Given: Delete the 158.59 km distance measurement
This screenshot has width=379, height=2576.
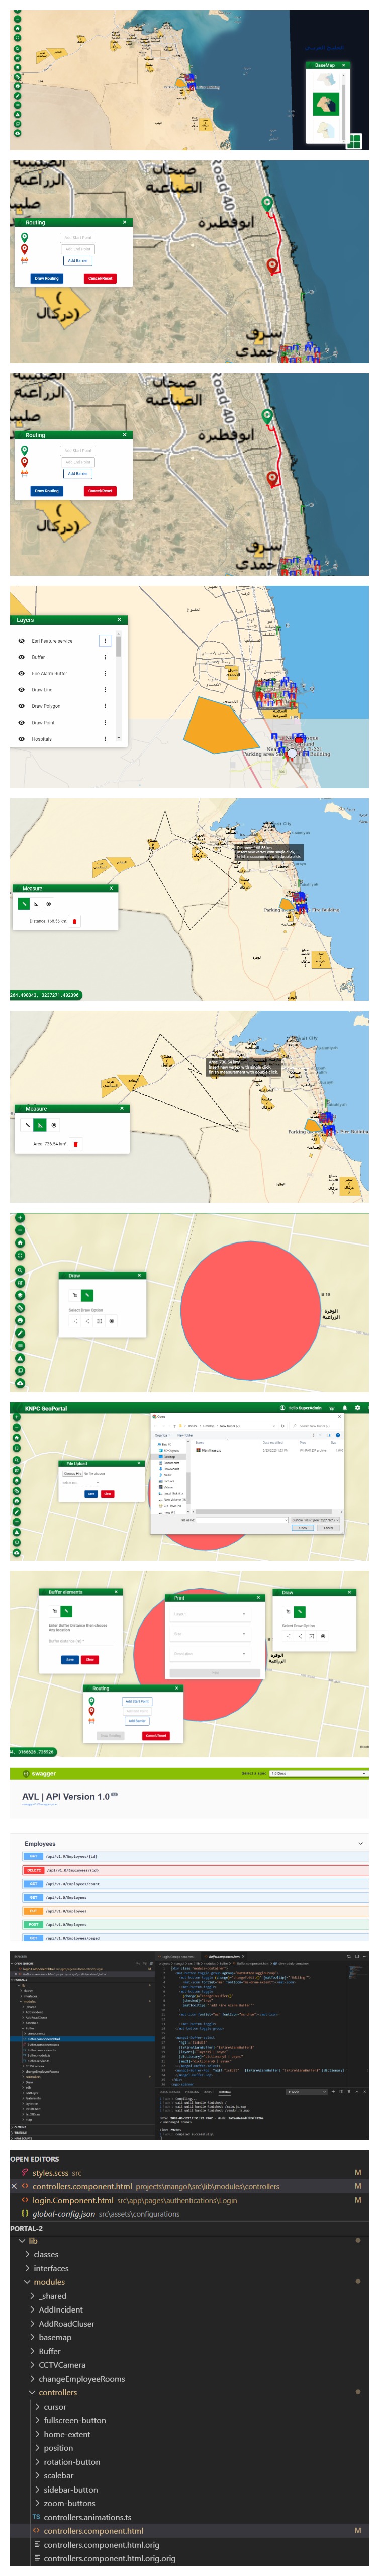Looking at the screenshot, I should point(75,921).
